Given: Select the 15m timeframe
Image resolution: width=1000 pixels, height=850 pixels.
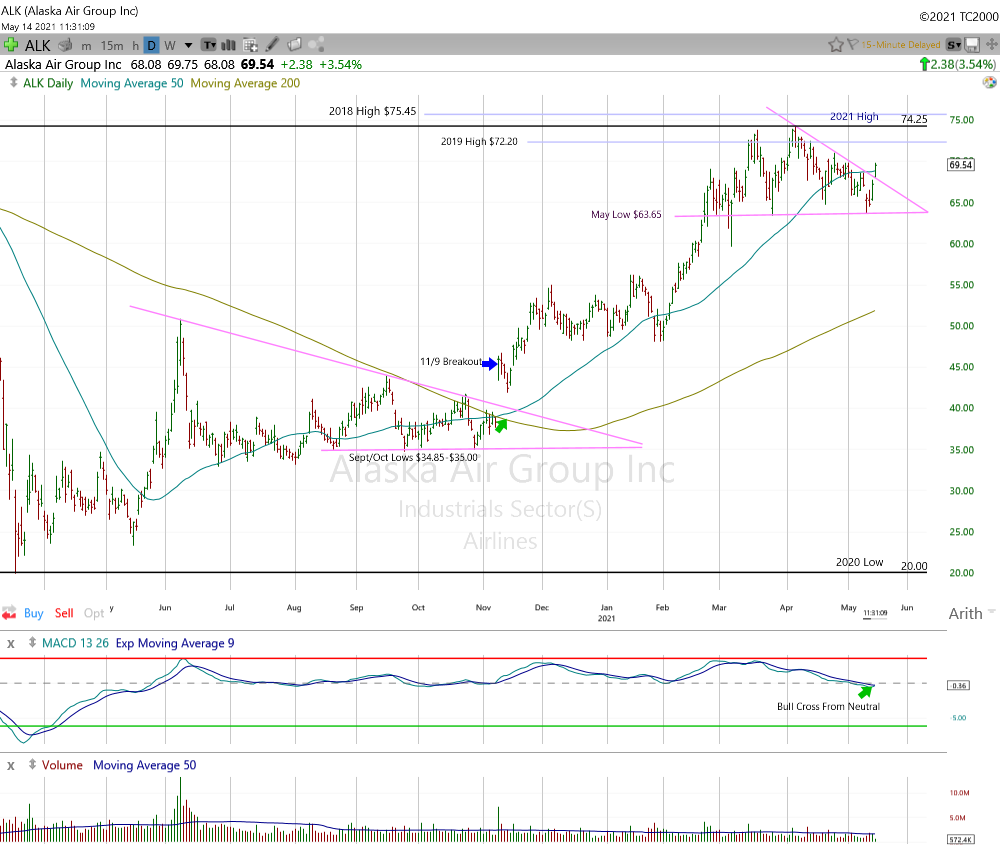Looking at the screenshot, I should click(112, 45).
